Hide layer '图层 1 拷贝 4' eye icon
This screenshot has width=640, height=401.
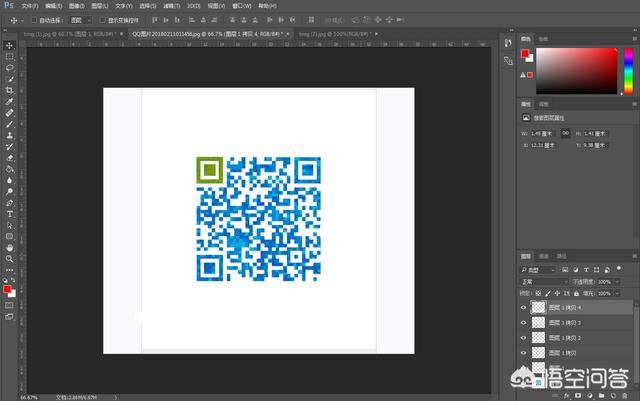[x=523, y=307]
